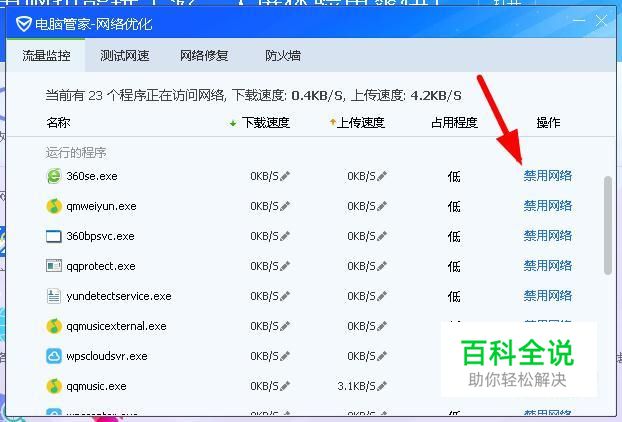Click the 360se.exe browser icon

click(x=54, y=176)
